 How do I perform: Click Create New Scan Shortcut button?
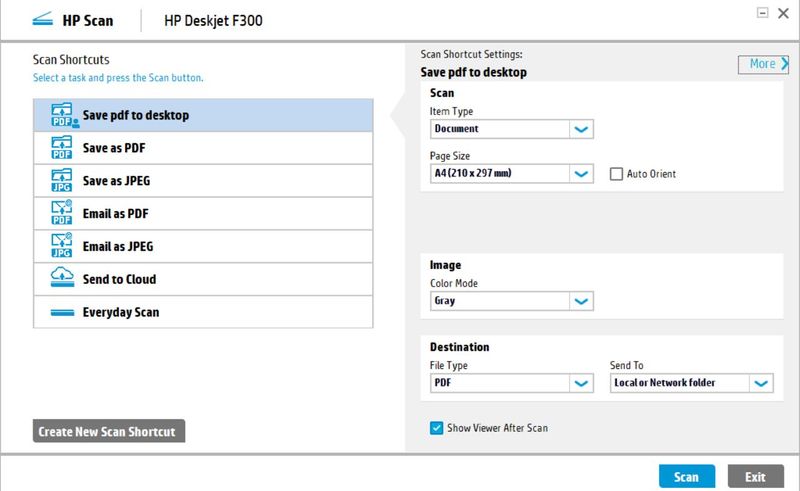coord(109,431)
